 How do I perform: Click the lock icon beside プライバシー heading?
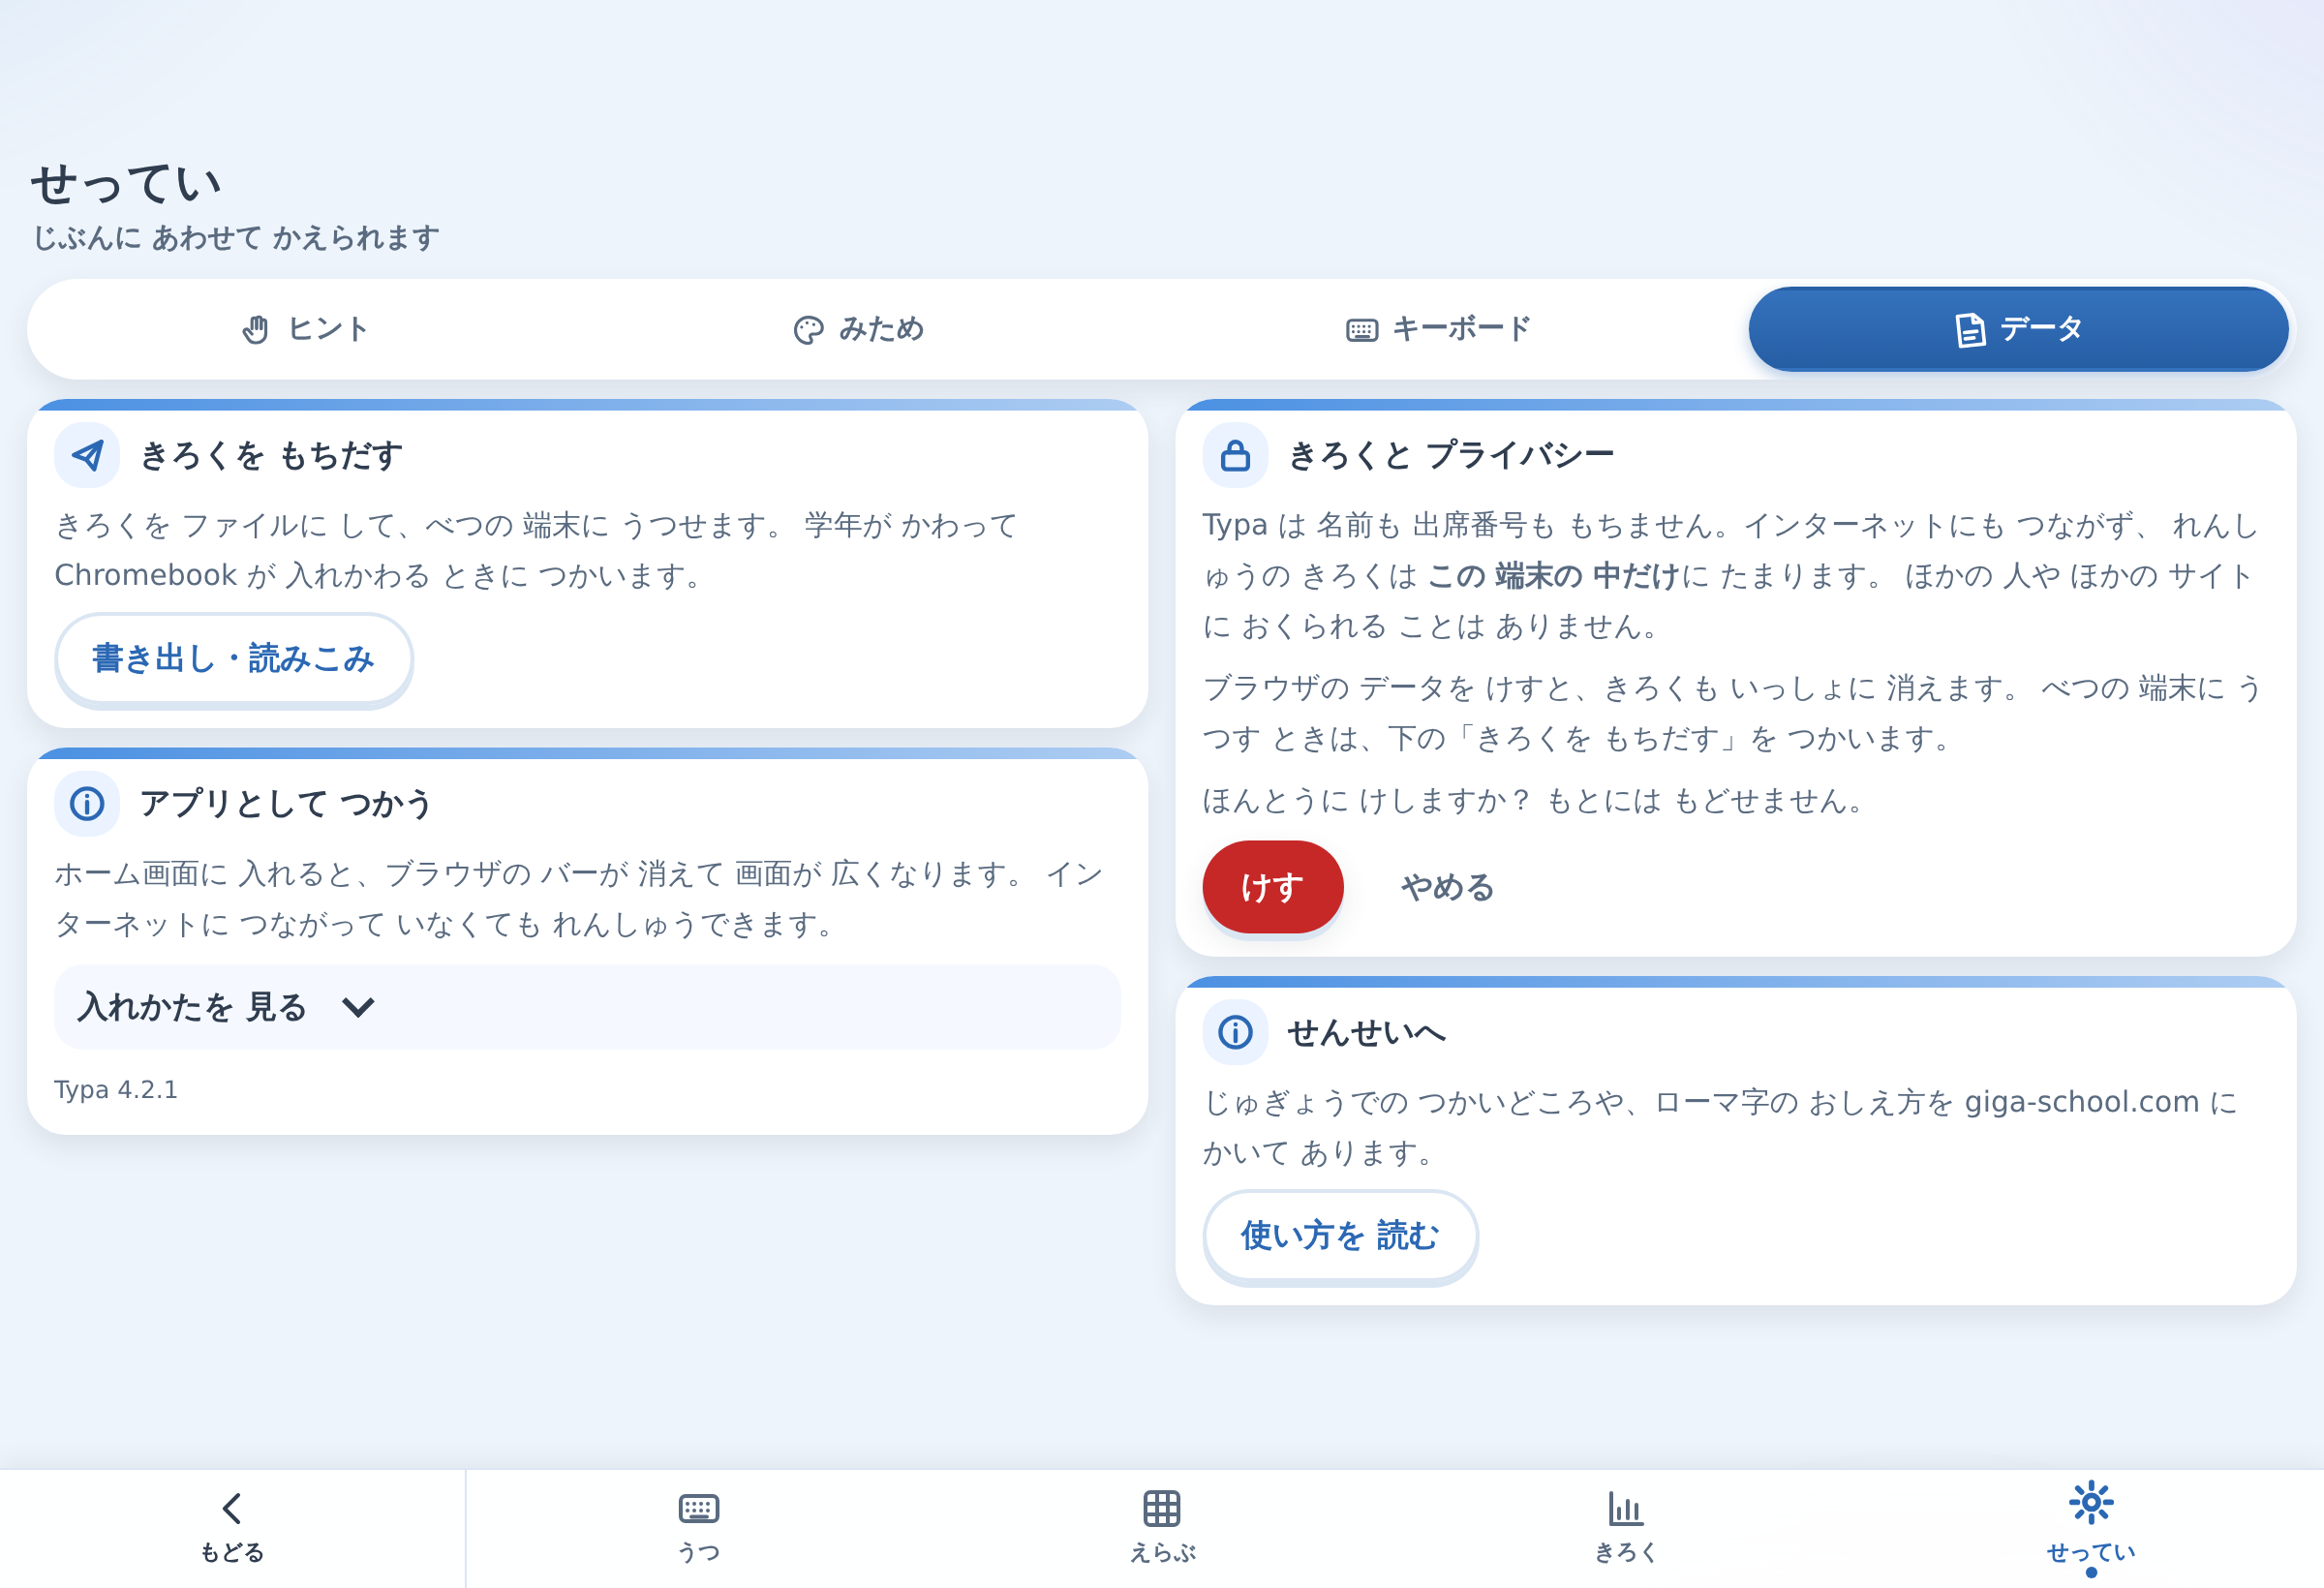[x=1235, y=456]
